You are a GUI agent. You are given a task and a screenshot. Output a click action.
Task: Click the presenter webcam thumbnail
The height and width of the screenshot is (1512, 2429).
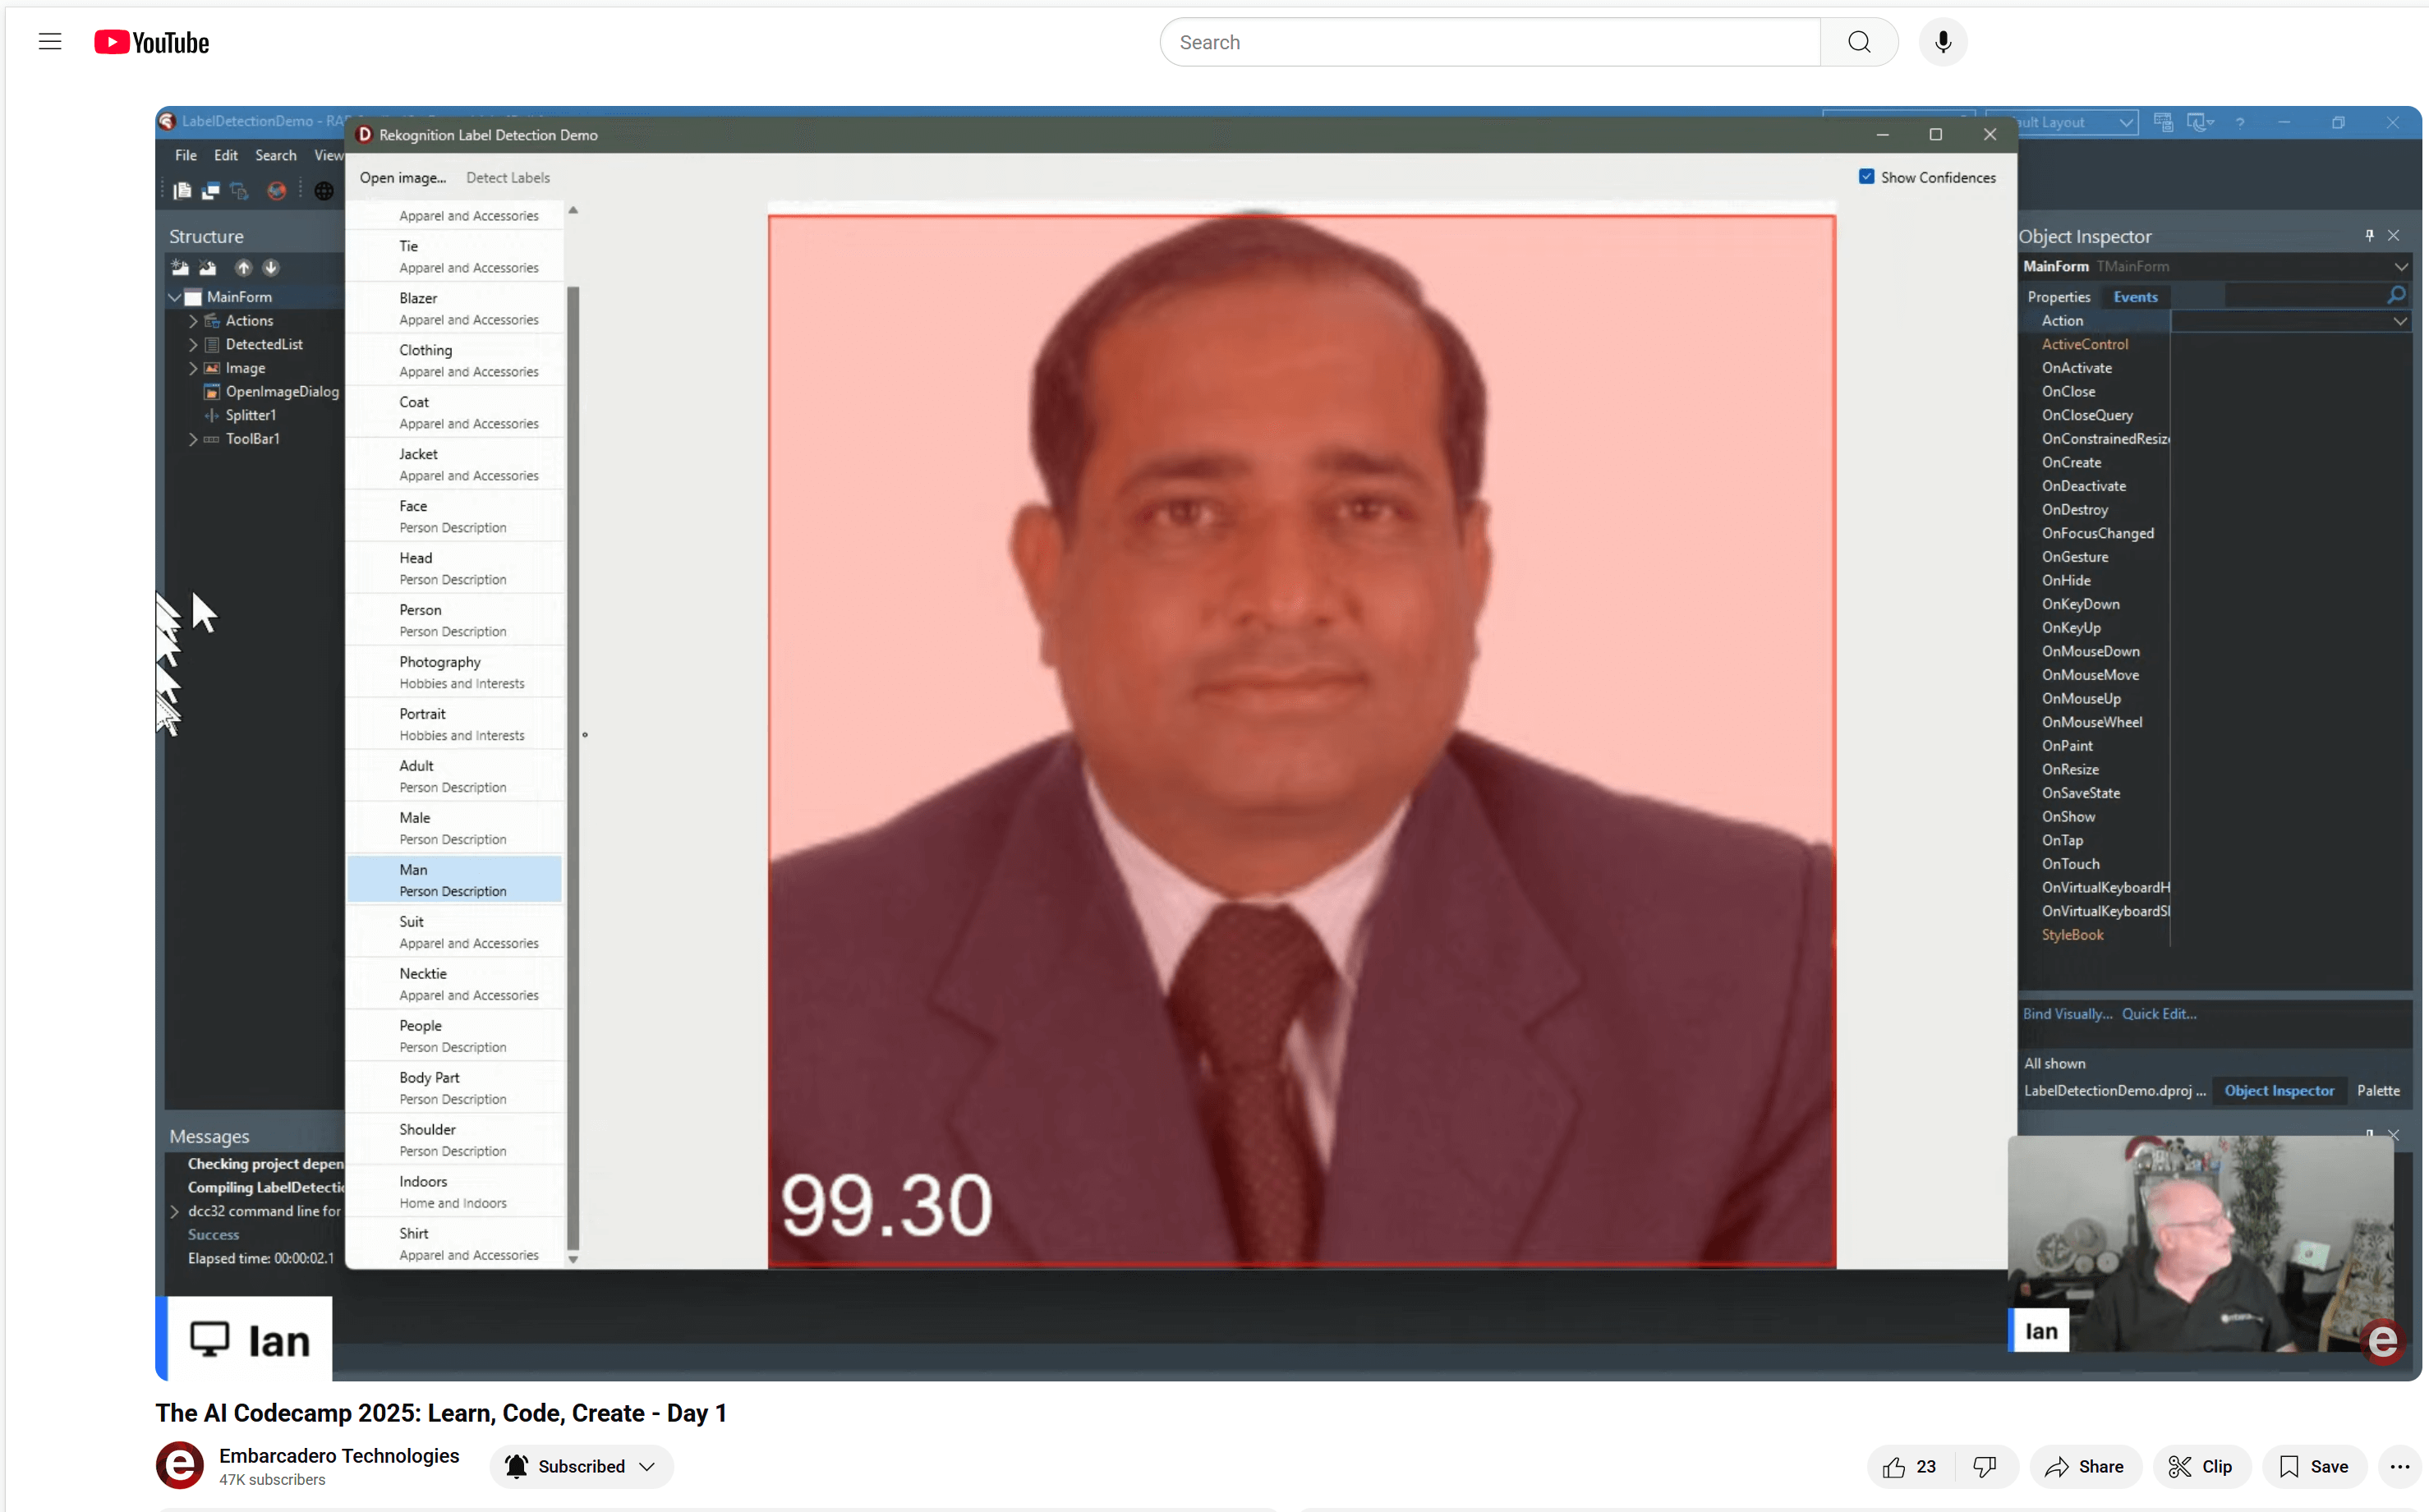2200,1243
